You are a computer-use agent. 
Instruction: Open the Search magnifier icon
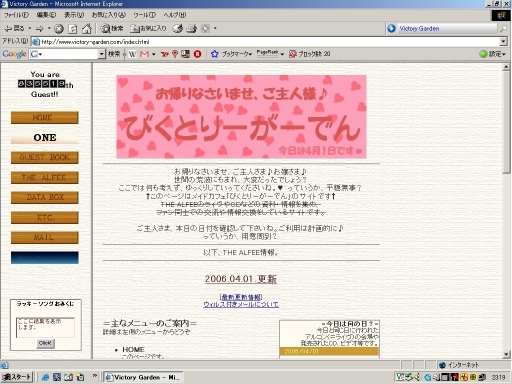pos(105,29)
